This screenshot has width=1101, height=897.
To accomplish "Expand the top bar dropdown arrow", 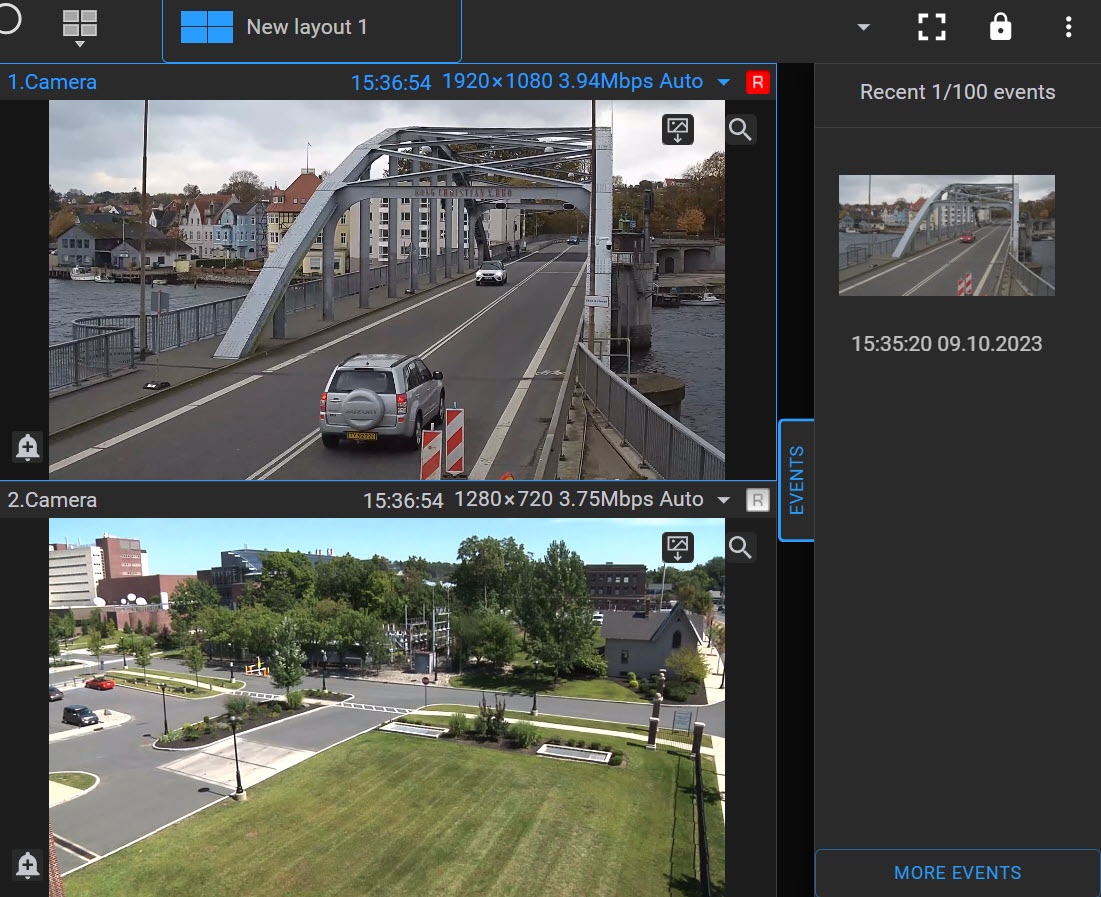I will [x=864, y=27].
